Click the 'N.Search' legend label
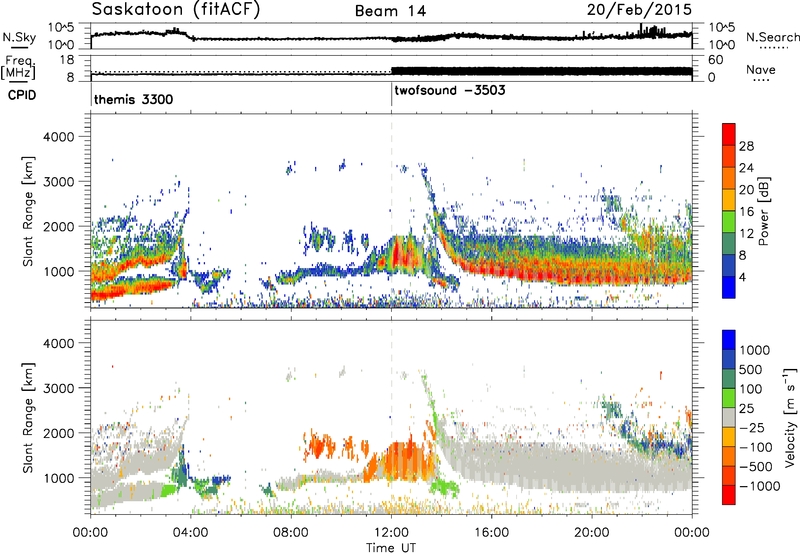 point(772,37)
